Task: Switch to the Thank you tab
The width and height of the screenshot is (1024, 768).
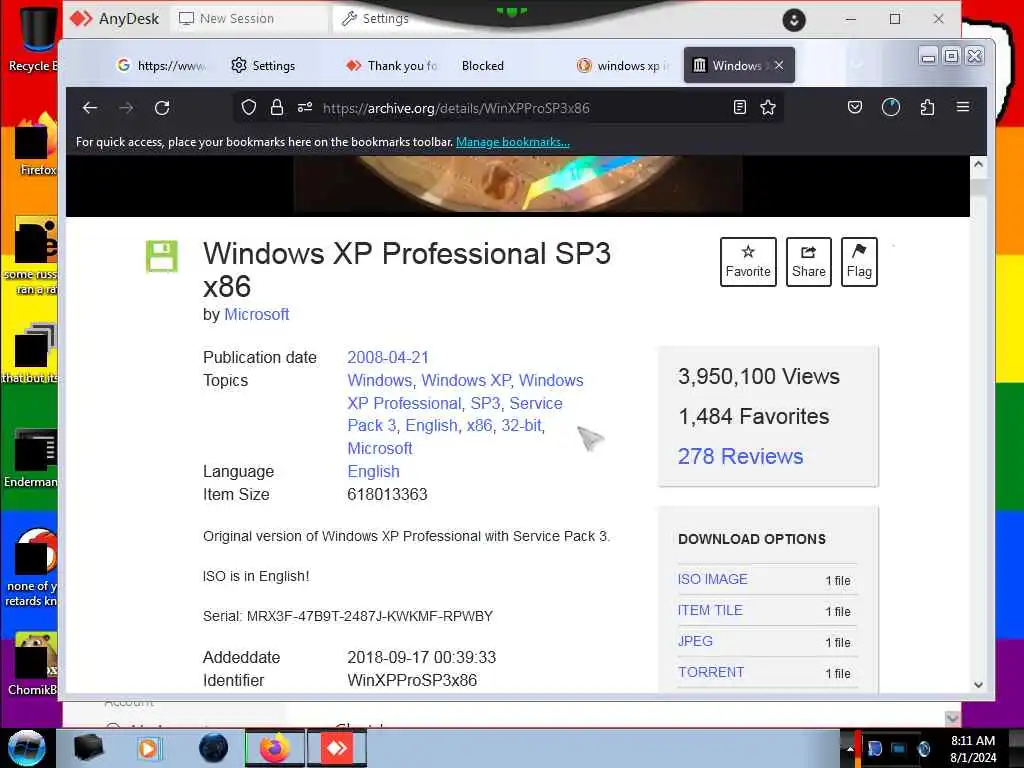Action: coord(392,65)
